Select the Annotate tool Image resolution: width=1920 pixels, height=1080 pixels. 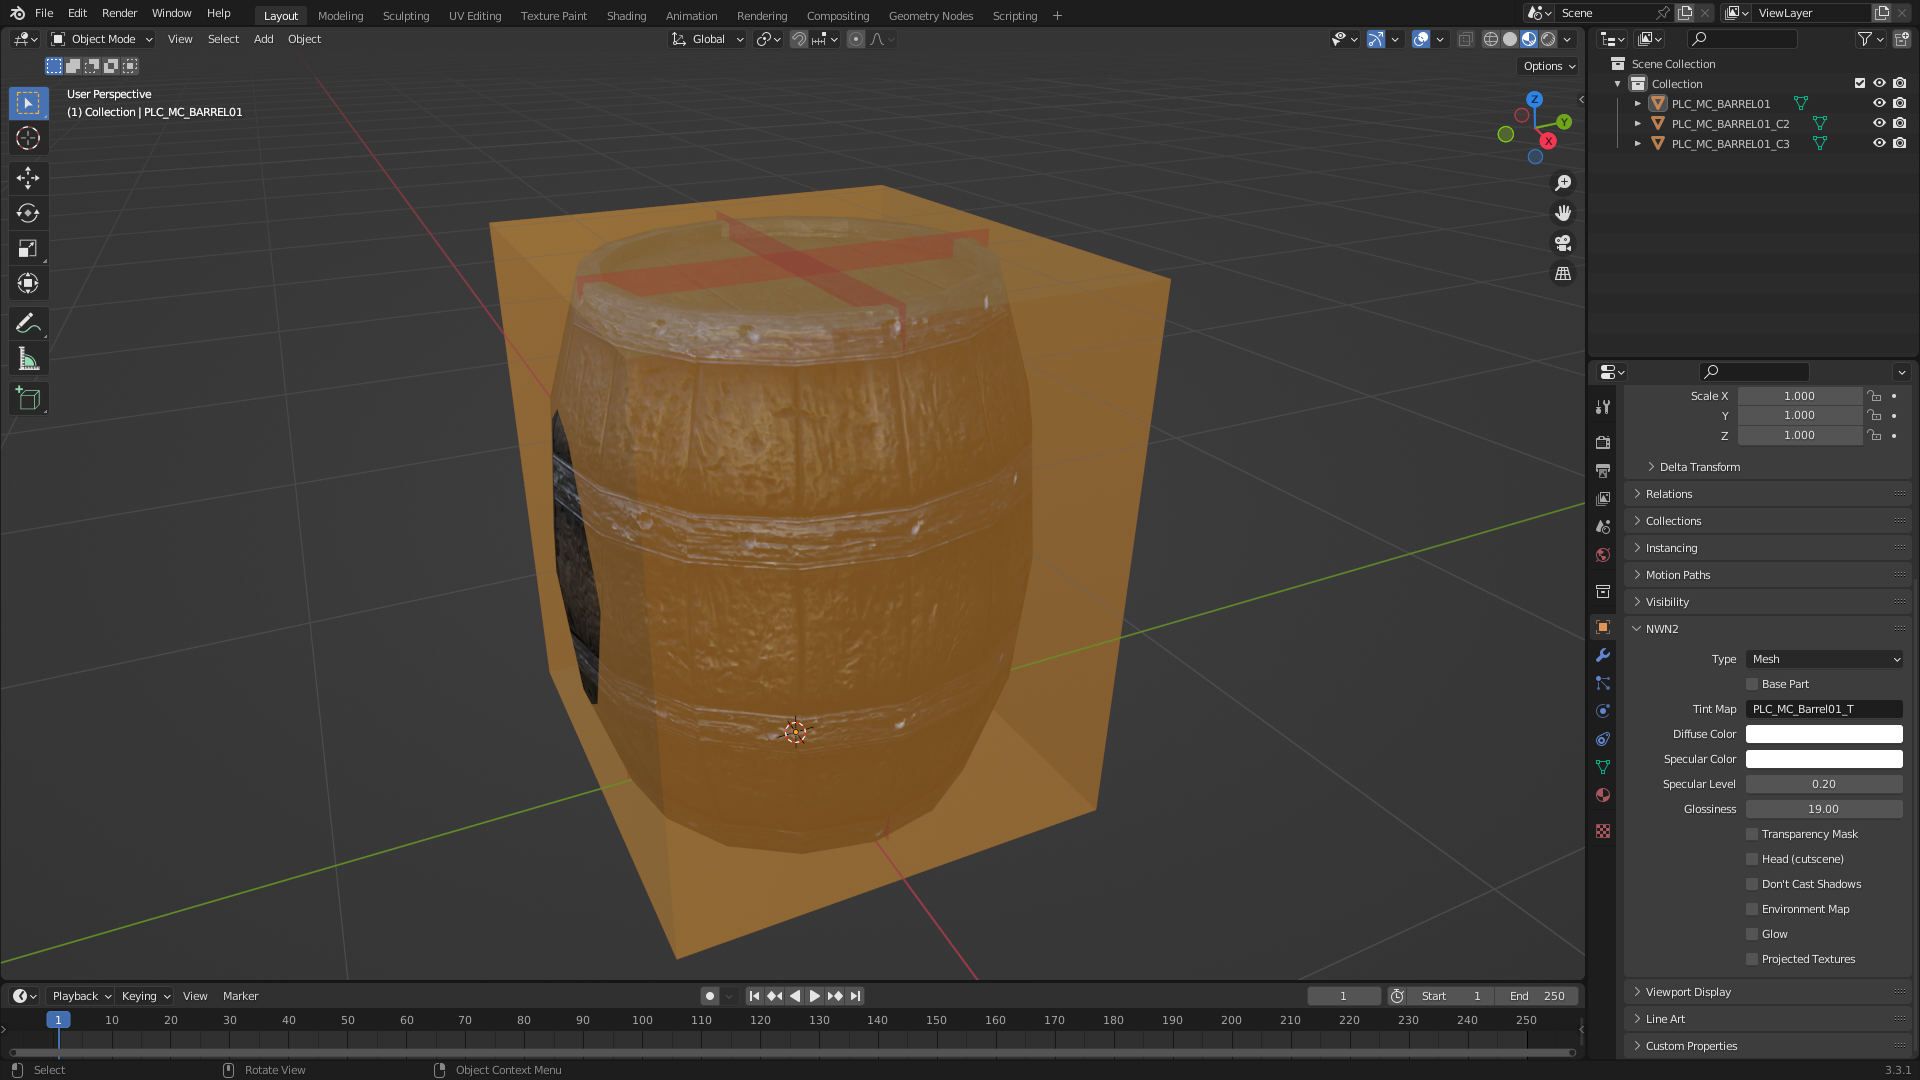pos(28,323)
